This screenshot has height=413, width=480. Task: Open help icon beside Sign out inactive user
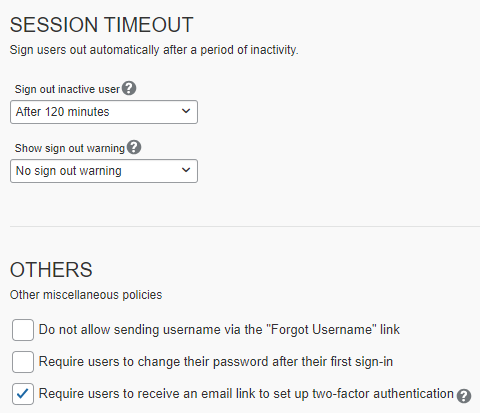(129, 89)
